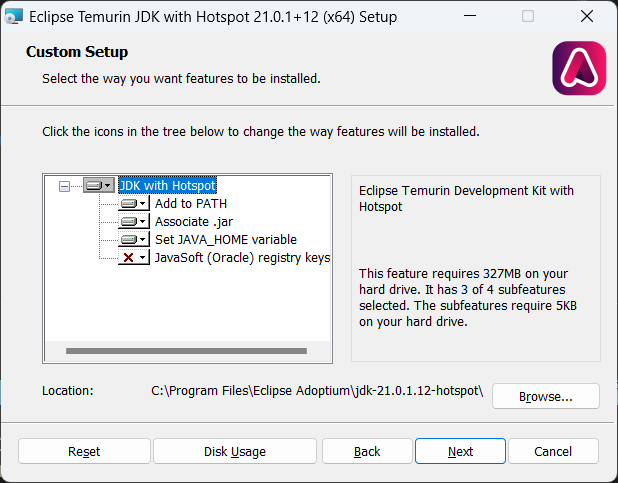Click the Reset button
This screenshot has height=483, width=618.
pos(84,451)
